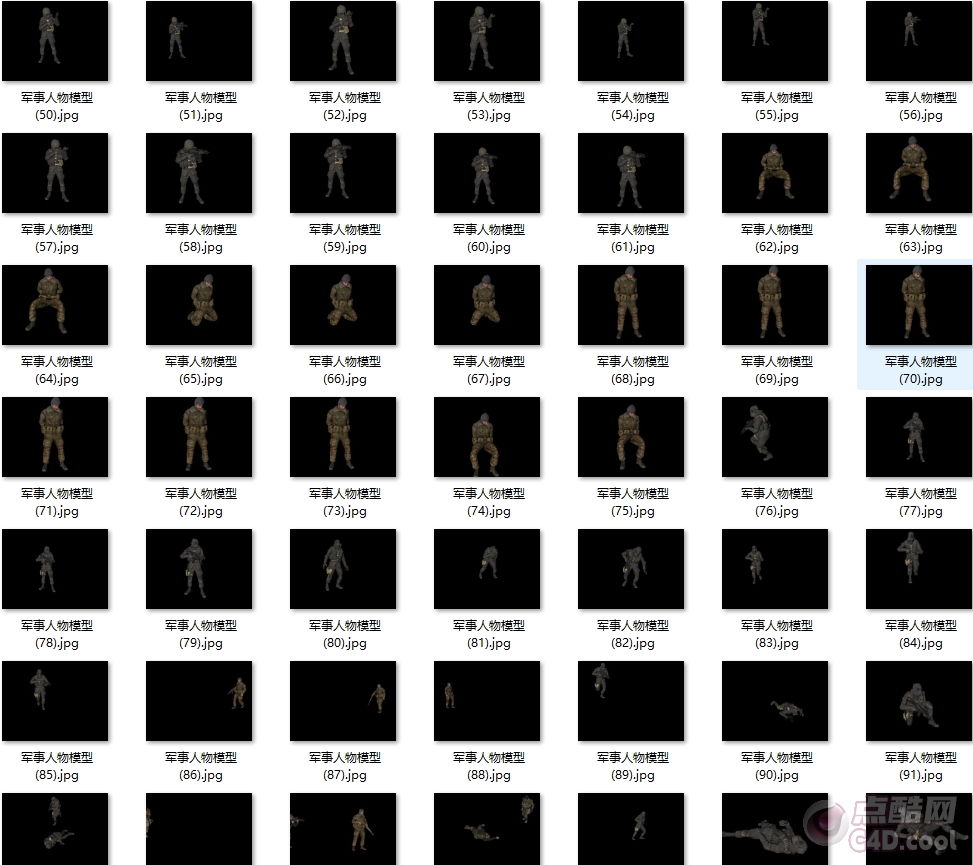Select thumbnail 军事人物模型 (56).jpg

(x=919, y=41)
